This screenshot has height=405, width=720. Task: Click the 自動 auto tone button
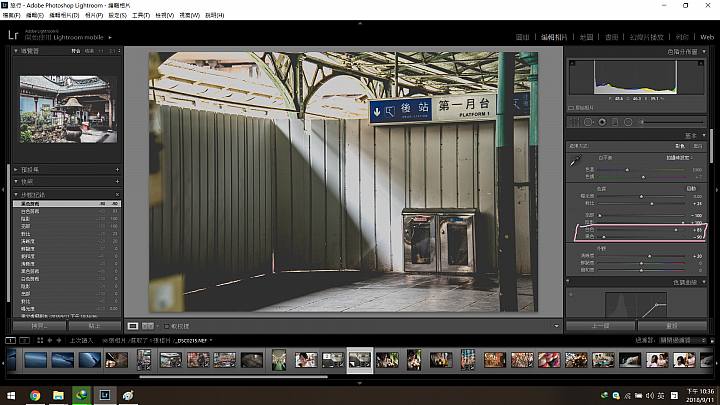pos(691,189)
